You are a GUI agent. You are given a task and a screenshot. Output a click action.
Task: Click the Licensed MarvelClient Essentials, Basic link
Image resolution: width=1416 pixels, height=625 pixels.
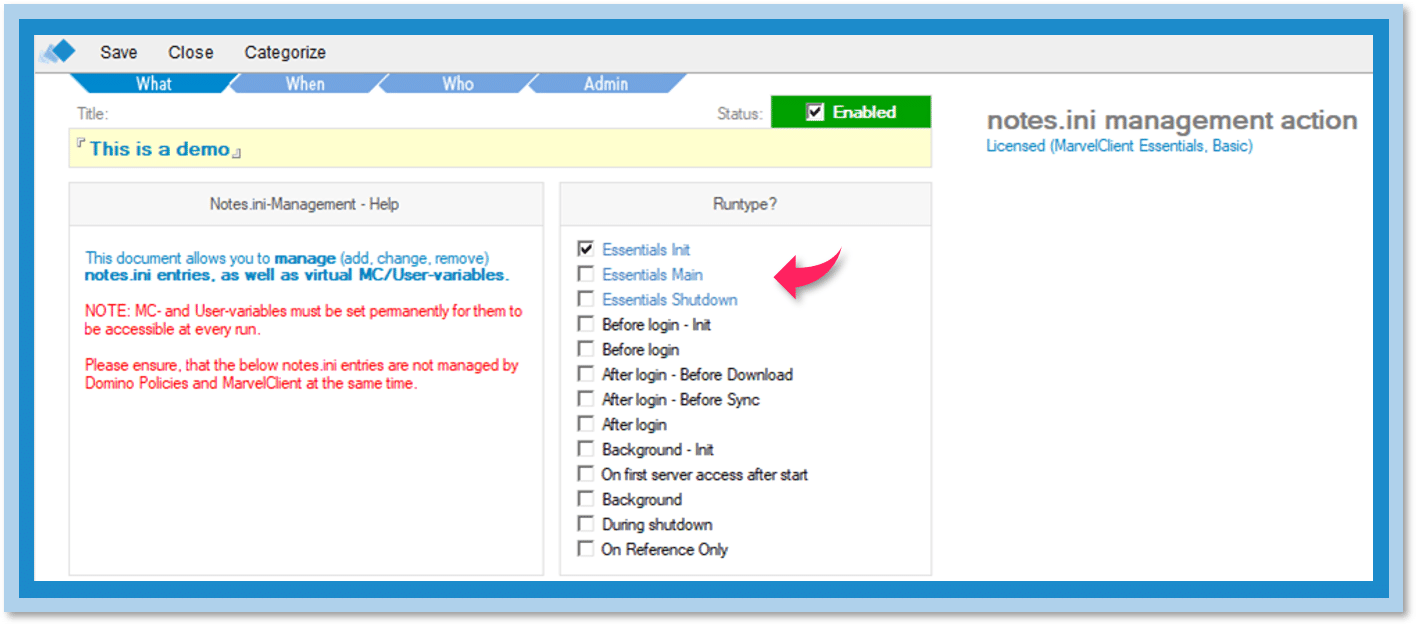(x=1119, y=146)
